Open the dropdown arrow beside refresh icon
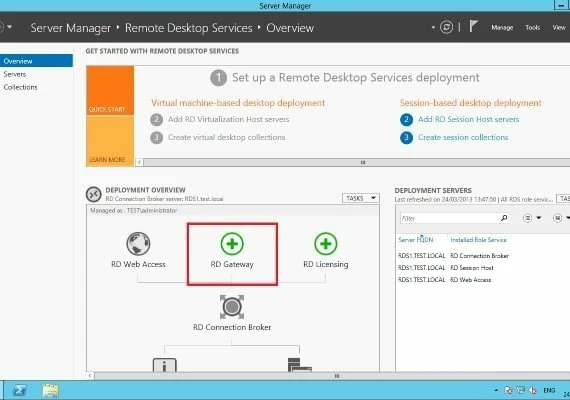Viewport: 570px width, 400px height. (x=433, y=27)
